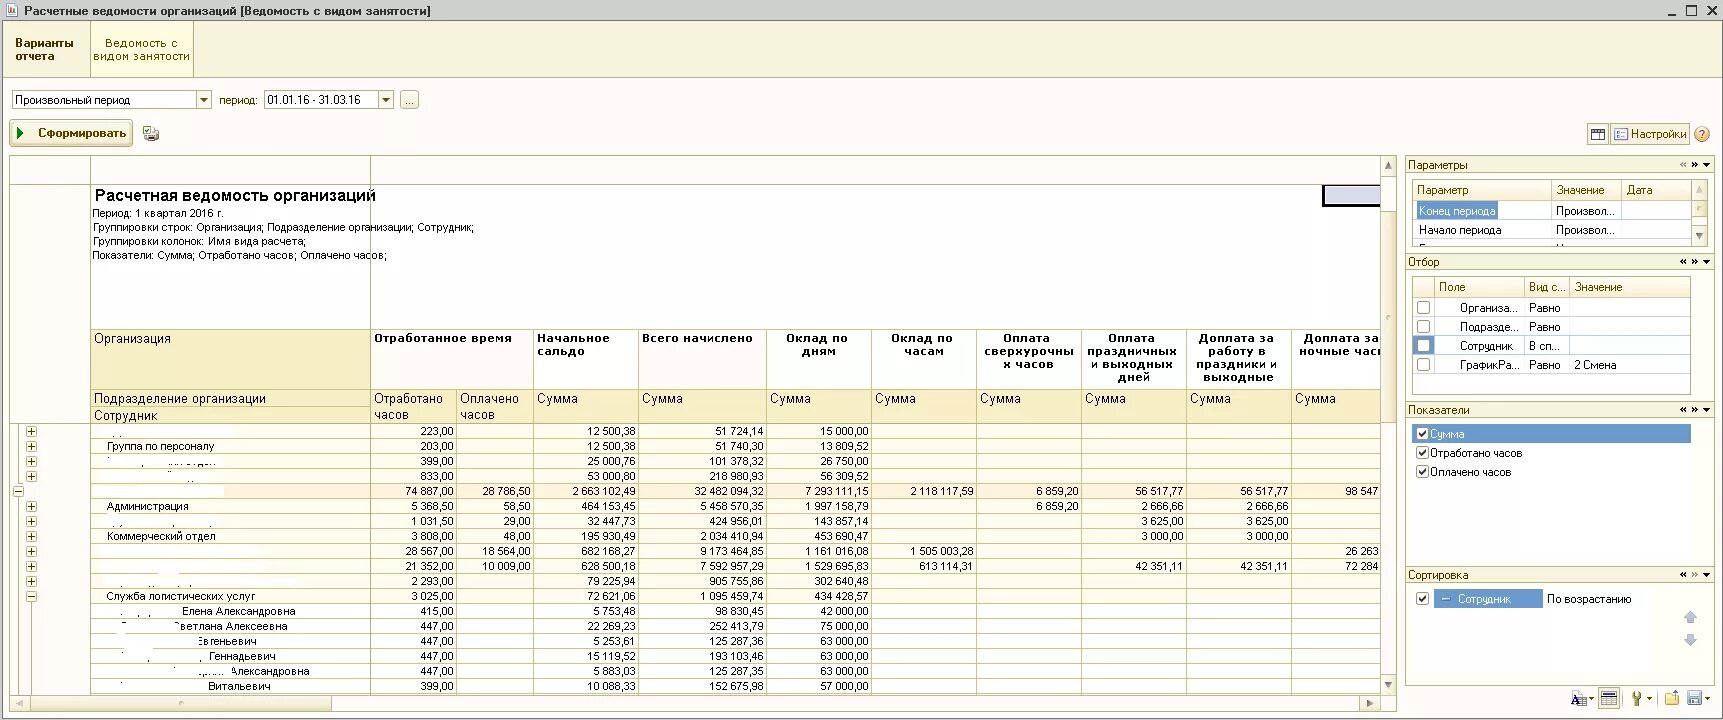Screen dimensions: 1723x720
Task: Click the right arrow of the horizontal scrollbar
Action: 1370,703
